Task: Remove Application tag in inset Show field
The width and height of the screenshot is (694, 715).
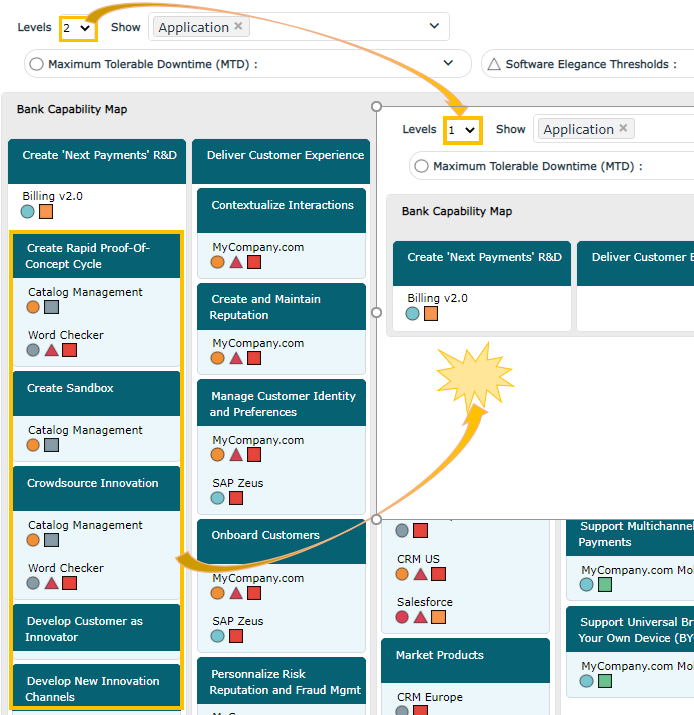Action: pos(623,129)
